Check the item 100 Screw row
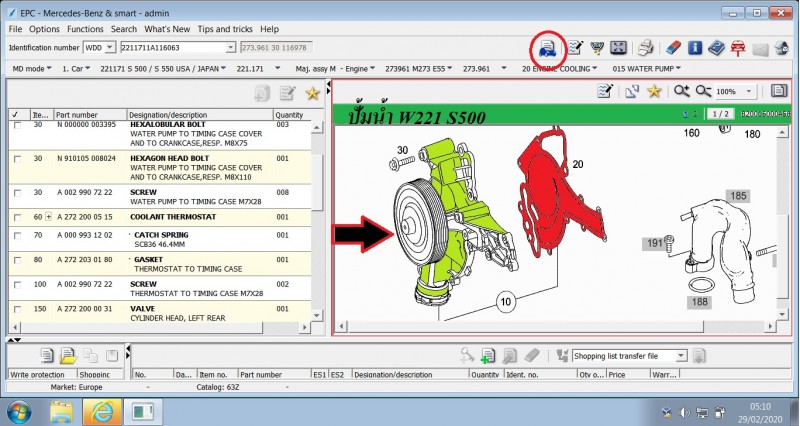The width and height of the screenshot is (800, 426). click(x=17, y=285)
